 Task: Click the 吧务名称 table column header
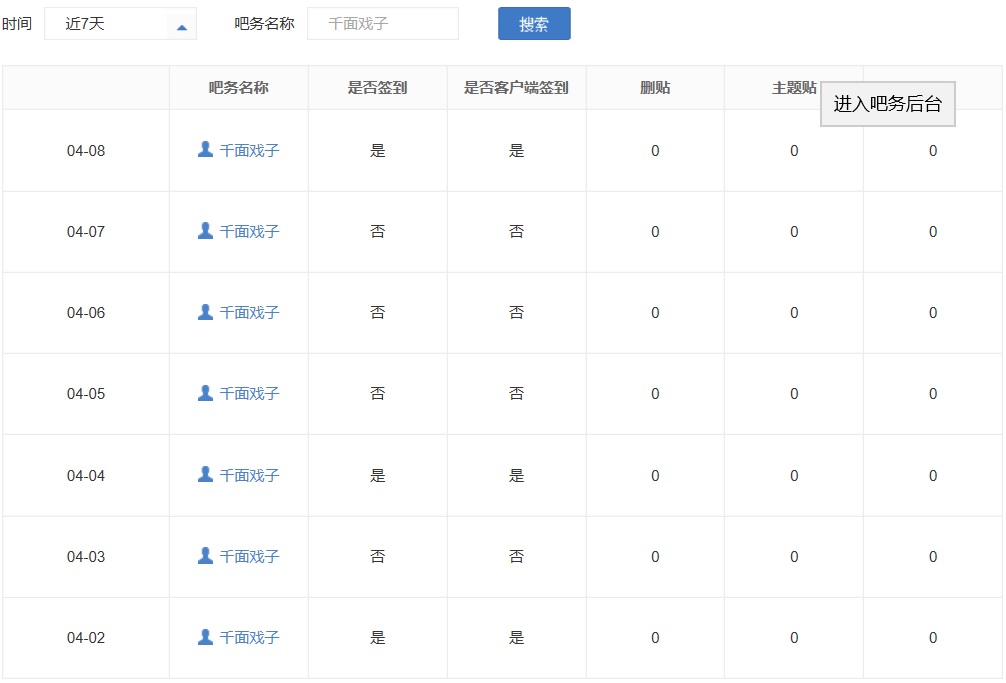tap(238, 88)
